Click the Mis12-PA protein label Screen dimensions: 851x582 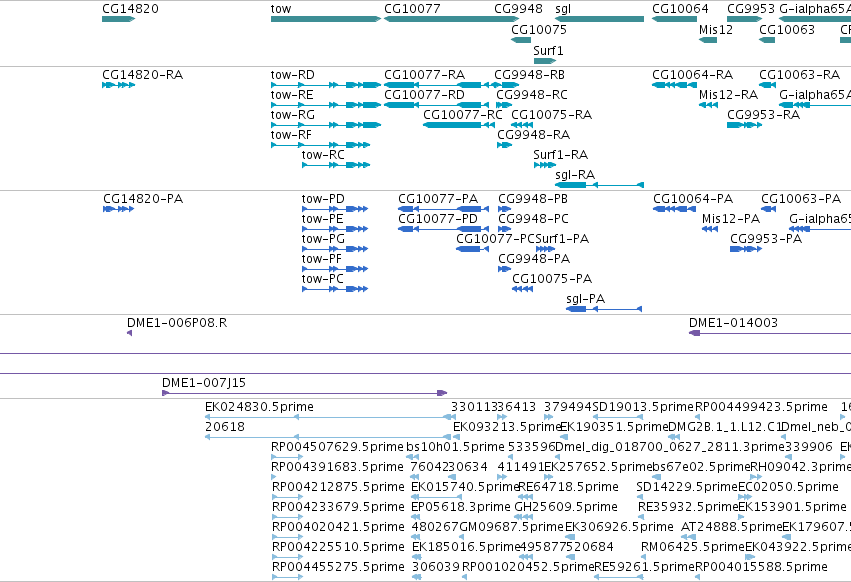[x=731, y=219]
